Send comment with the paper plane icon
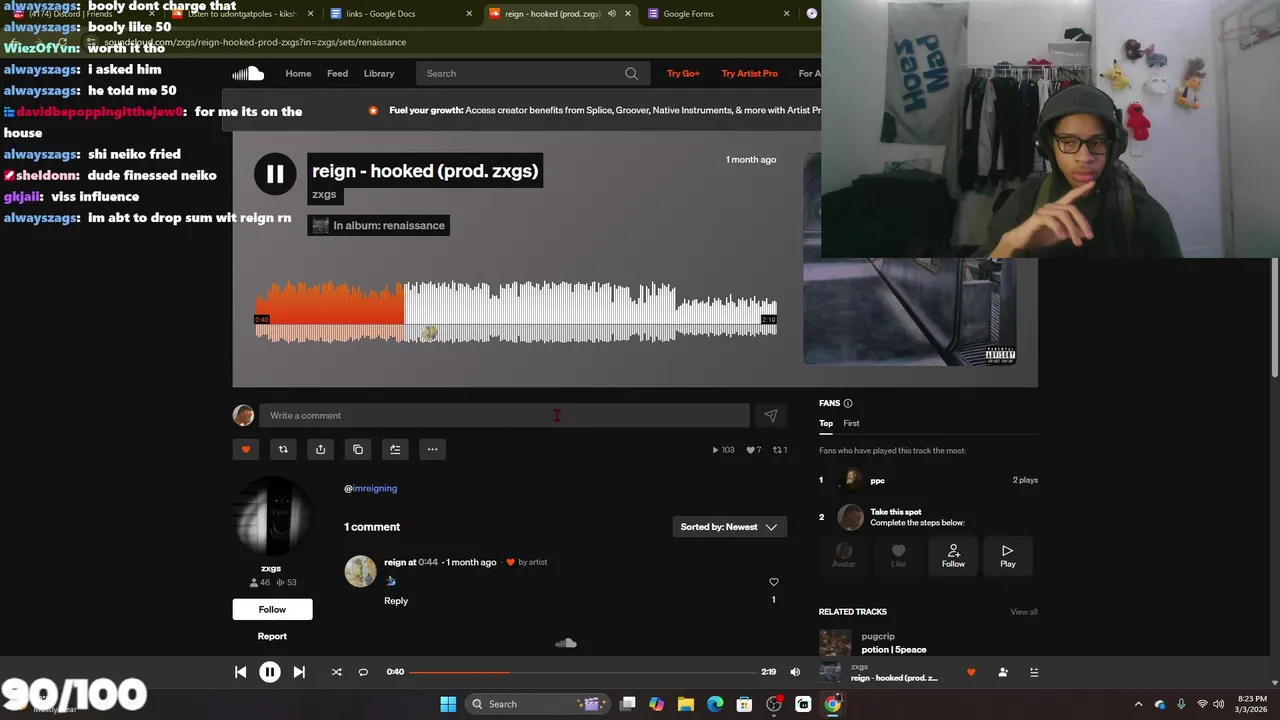Viewport: 1280px width, 720px height. point(771,415)
